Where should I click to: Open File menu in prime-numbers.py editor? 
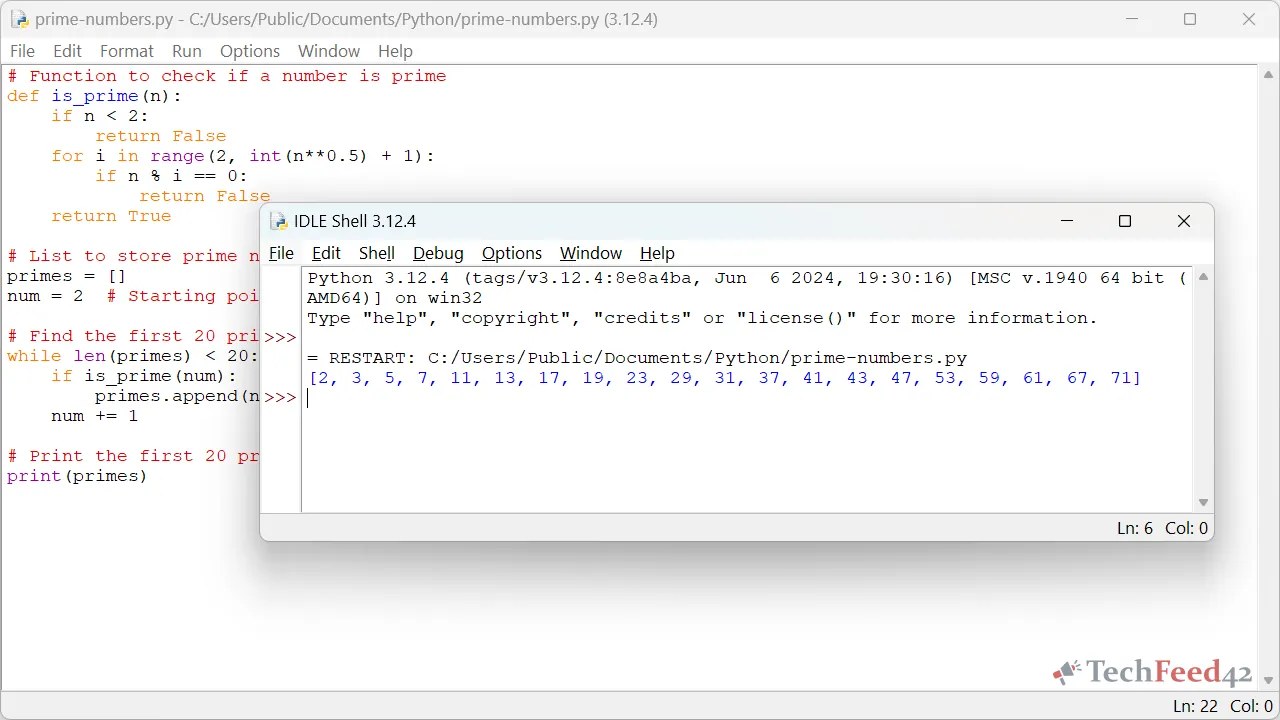point(22,51)
